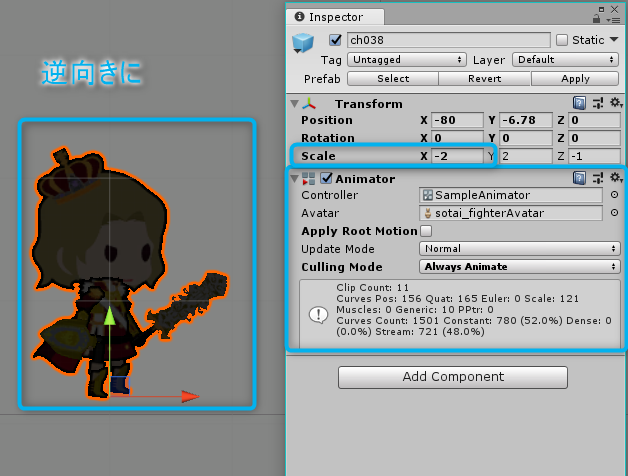628x476 pixels.
Task: Open Animator gear settings menu
Action: [x=616, y=177]
